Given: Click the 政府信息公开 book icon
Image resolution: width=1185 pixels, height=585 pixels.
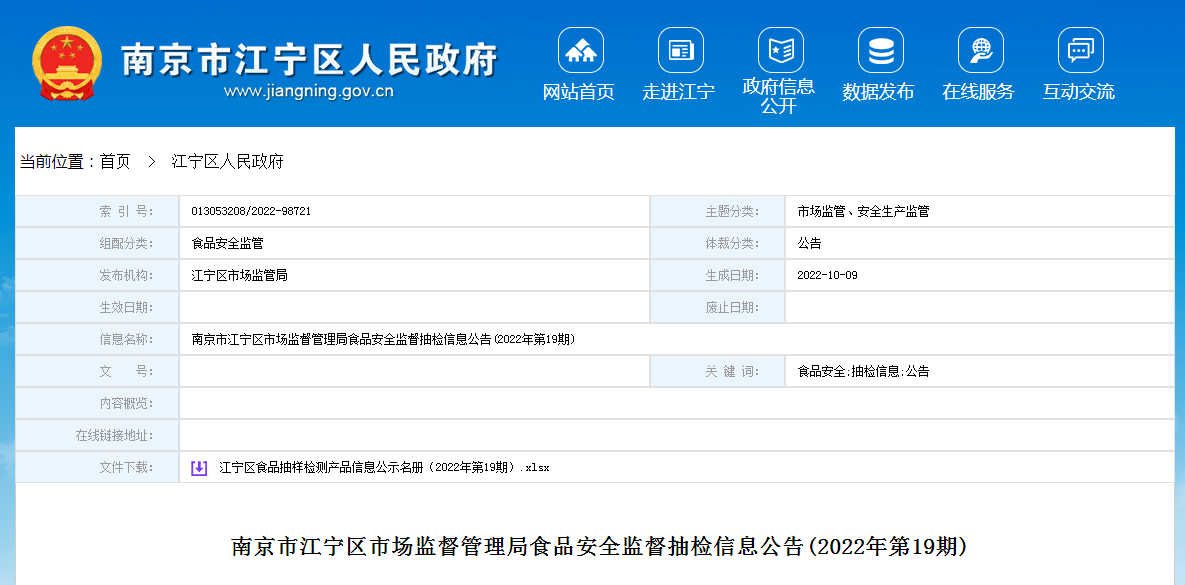Looking at the screenshot, I should [781, 50].
